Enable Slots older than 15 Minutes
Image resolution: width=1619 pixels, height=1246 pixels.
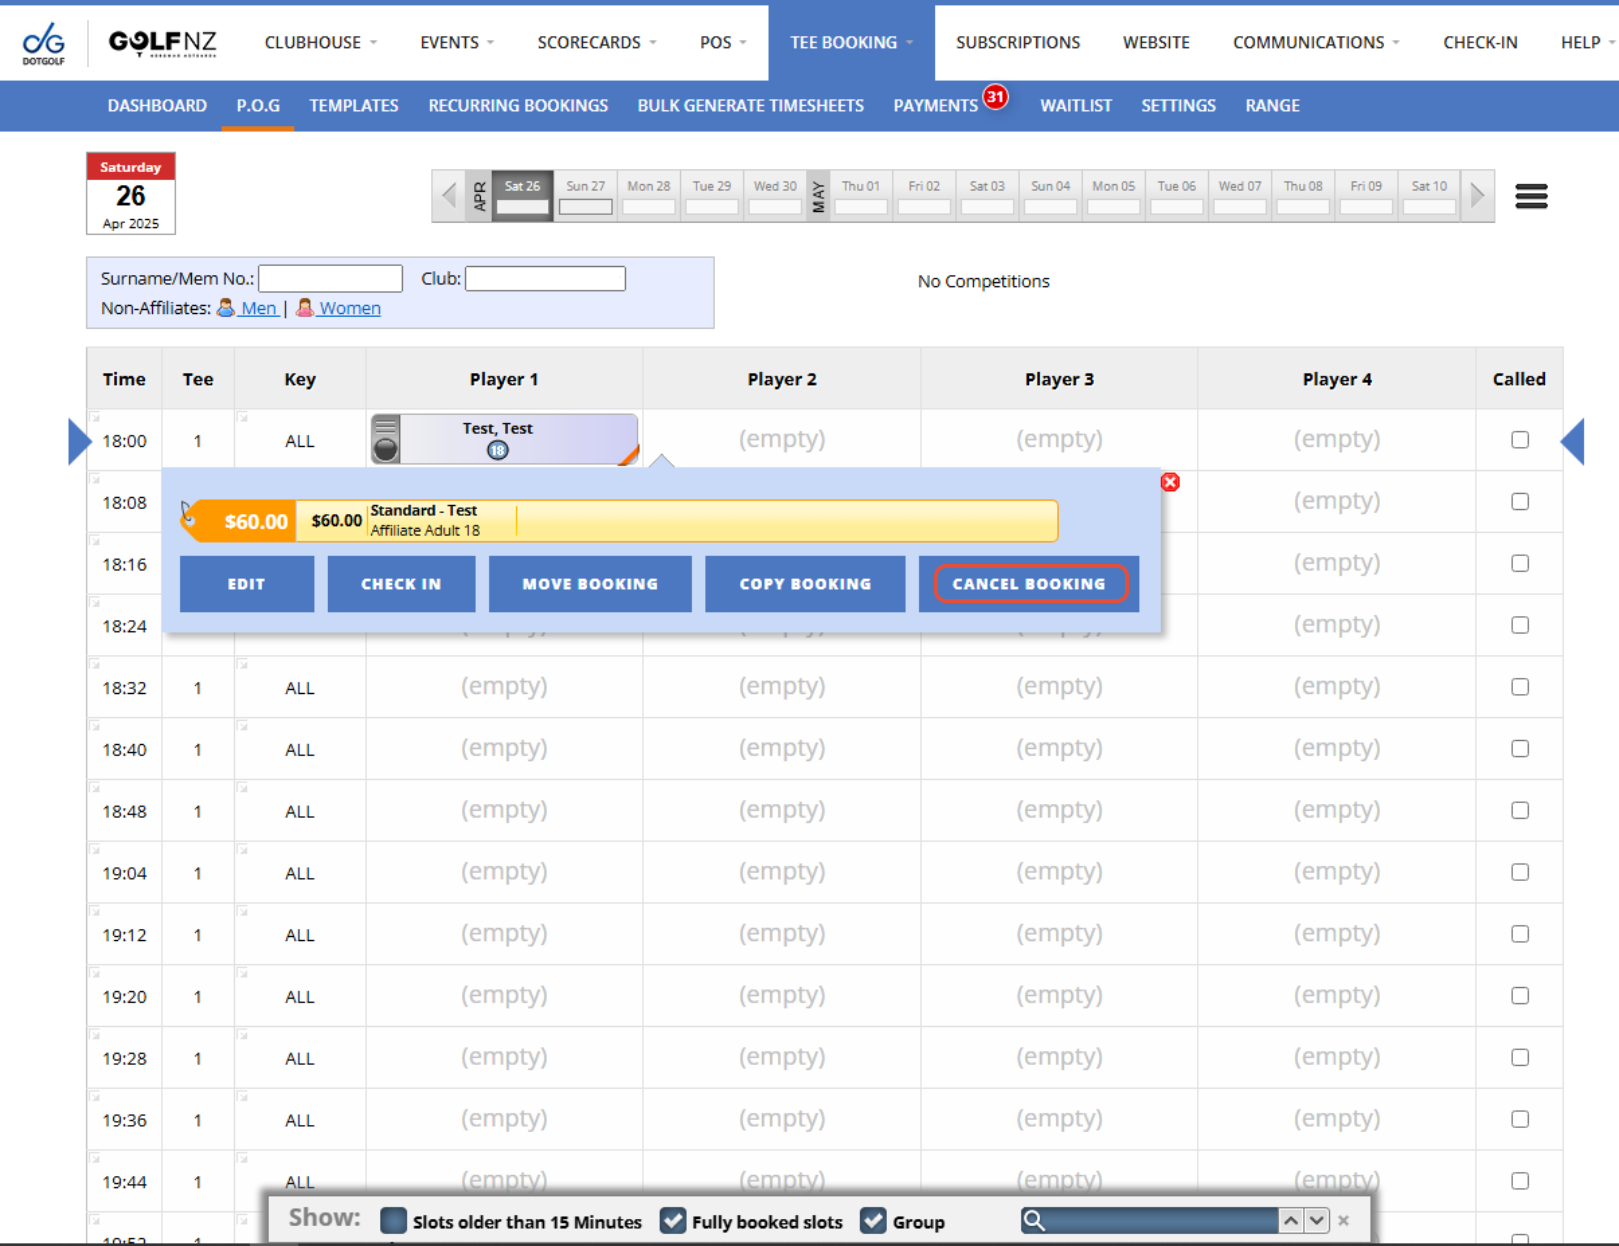point(394,1221)
